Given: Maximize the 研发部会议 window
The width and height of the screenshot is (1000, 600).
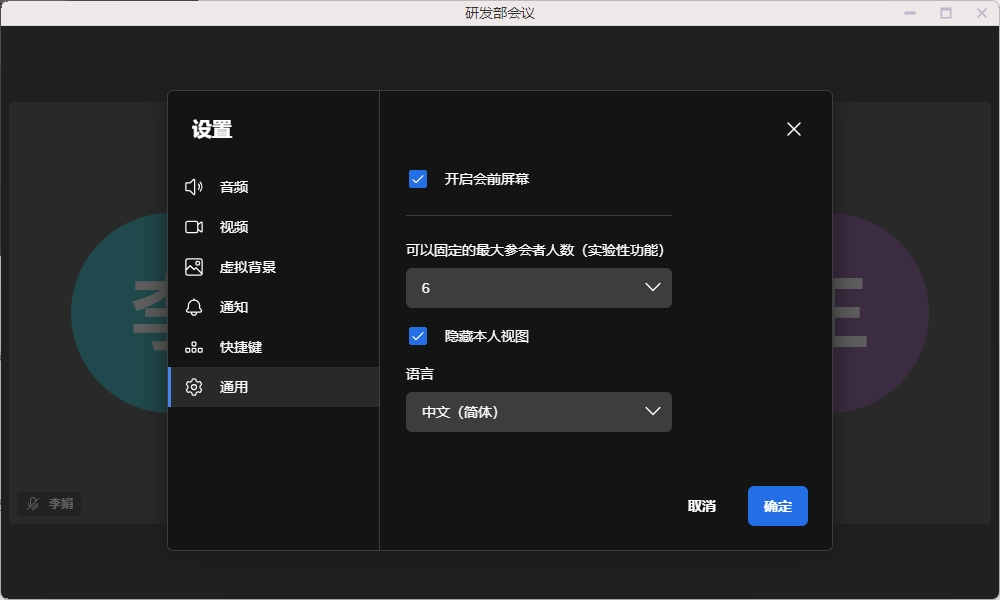Looking at the screenshot, I should [x=946, y=13].
